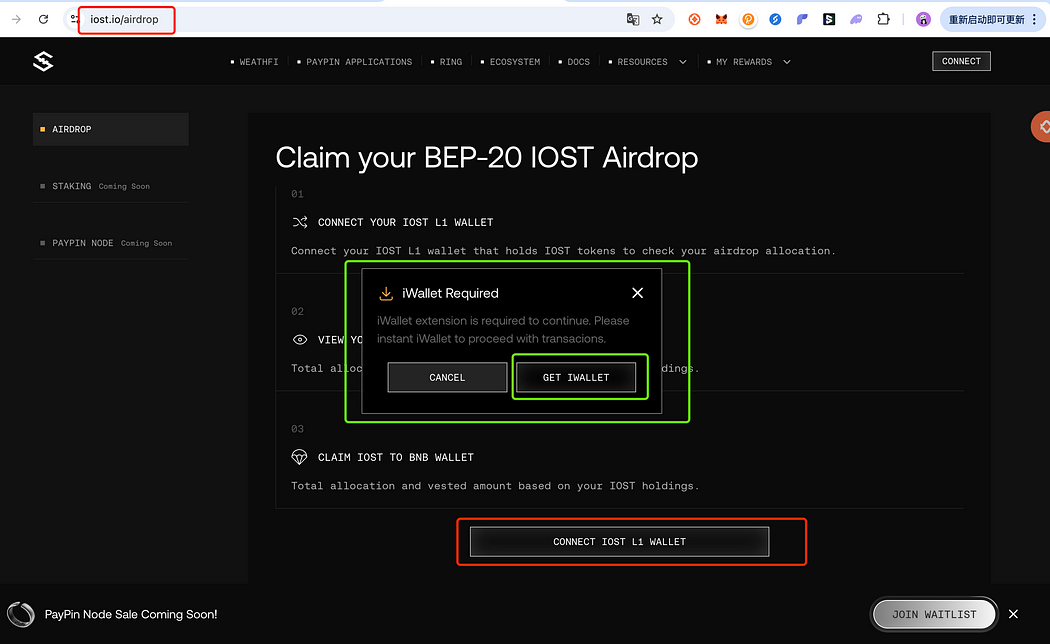Screen dimensions: 1050x644
Task: Click the parachute icon beside CLAIM IOST TO BNB WALLET
Action: pyautogui.click(x=299, y=457)
